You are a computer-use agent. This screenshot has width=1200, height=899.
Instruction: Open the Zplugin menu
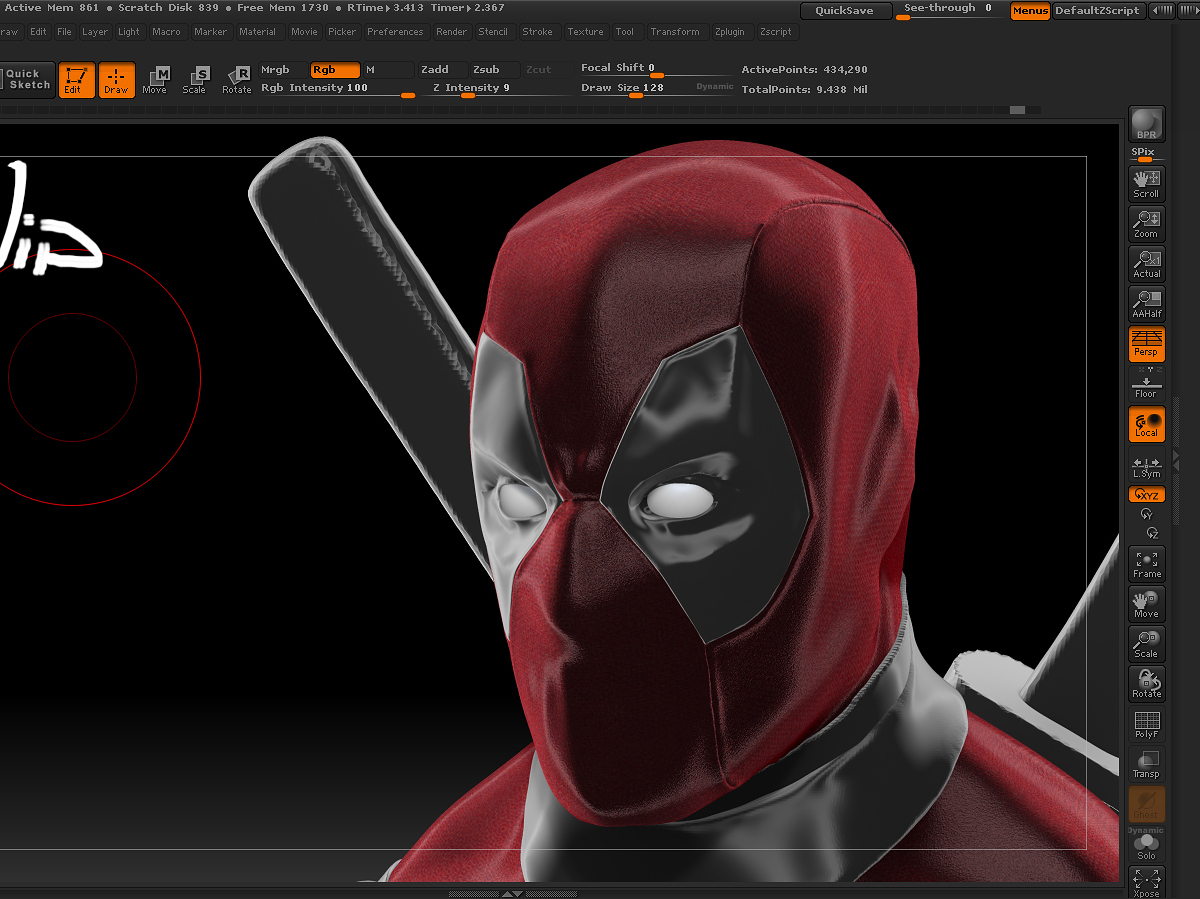click(730, 32)
